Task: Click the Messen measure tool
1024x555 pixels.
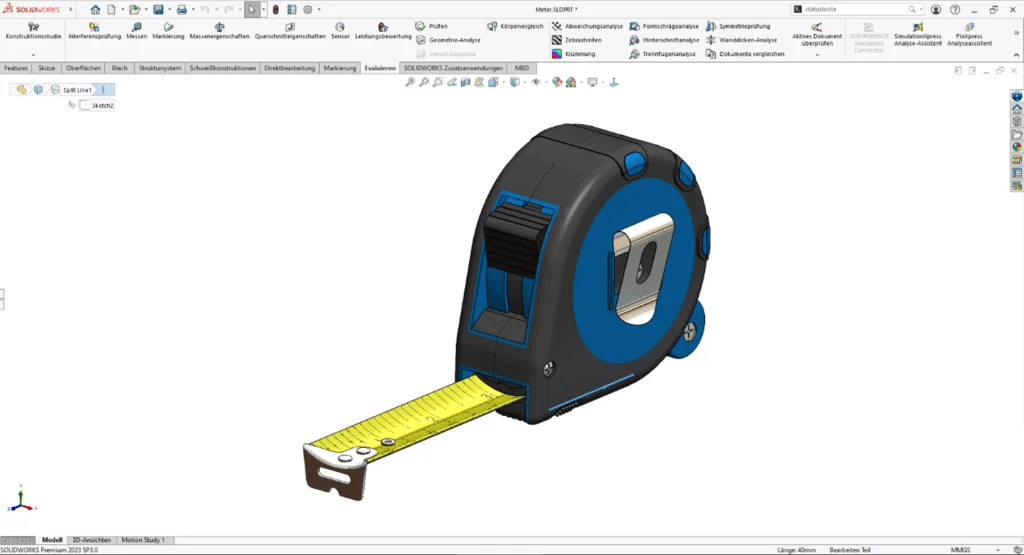Action: pos(136,29)
